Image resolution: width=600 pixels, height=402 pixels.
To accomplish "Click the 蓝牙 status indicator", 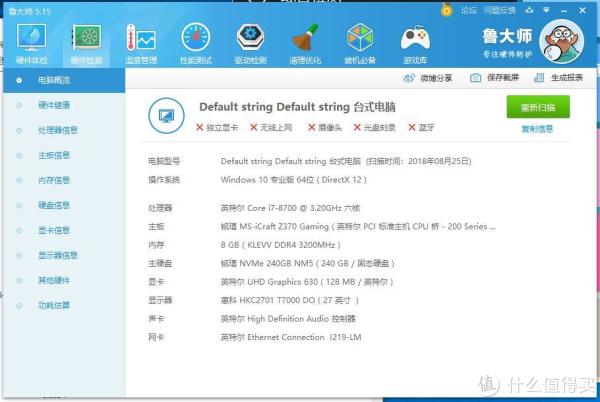I will click(421, 127).
